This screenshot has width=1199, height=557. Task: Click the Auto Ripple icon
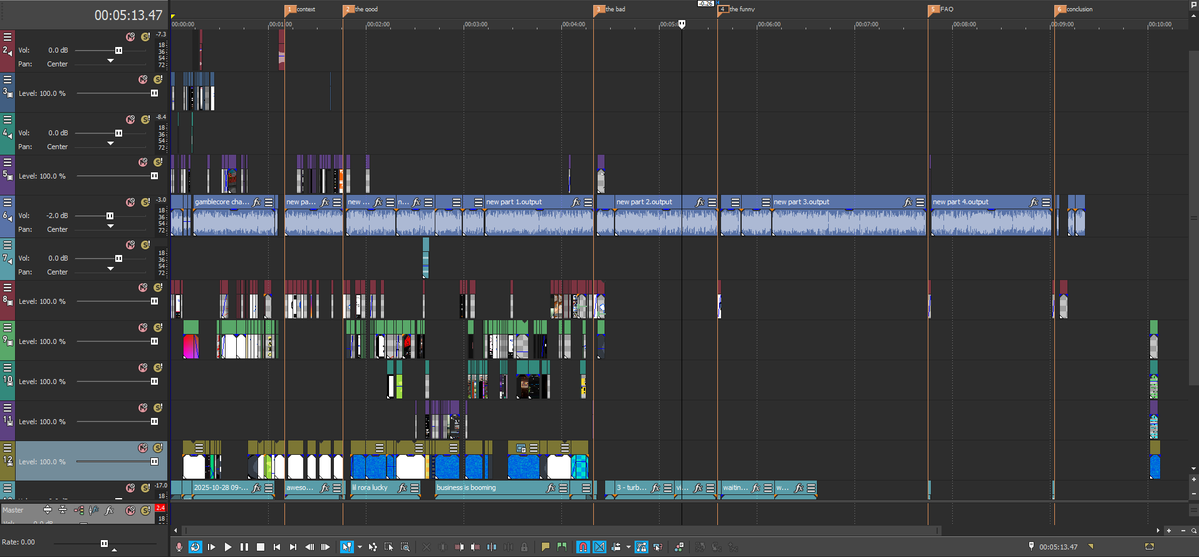pos(616,547)
